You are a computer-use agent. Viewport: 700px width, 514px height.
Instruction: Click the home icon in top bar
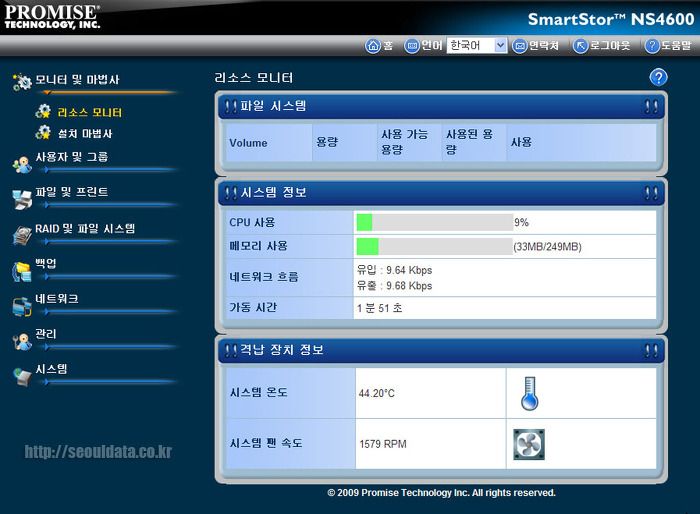click(x=373, y=46)
